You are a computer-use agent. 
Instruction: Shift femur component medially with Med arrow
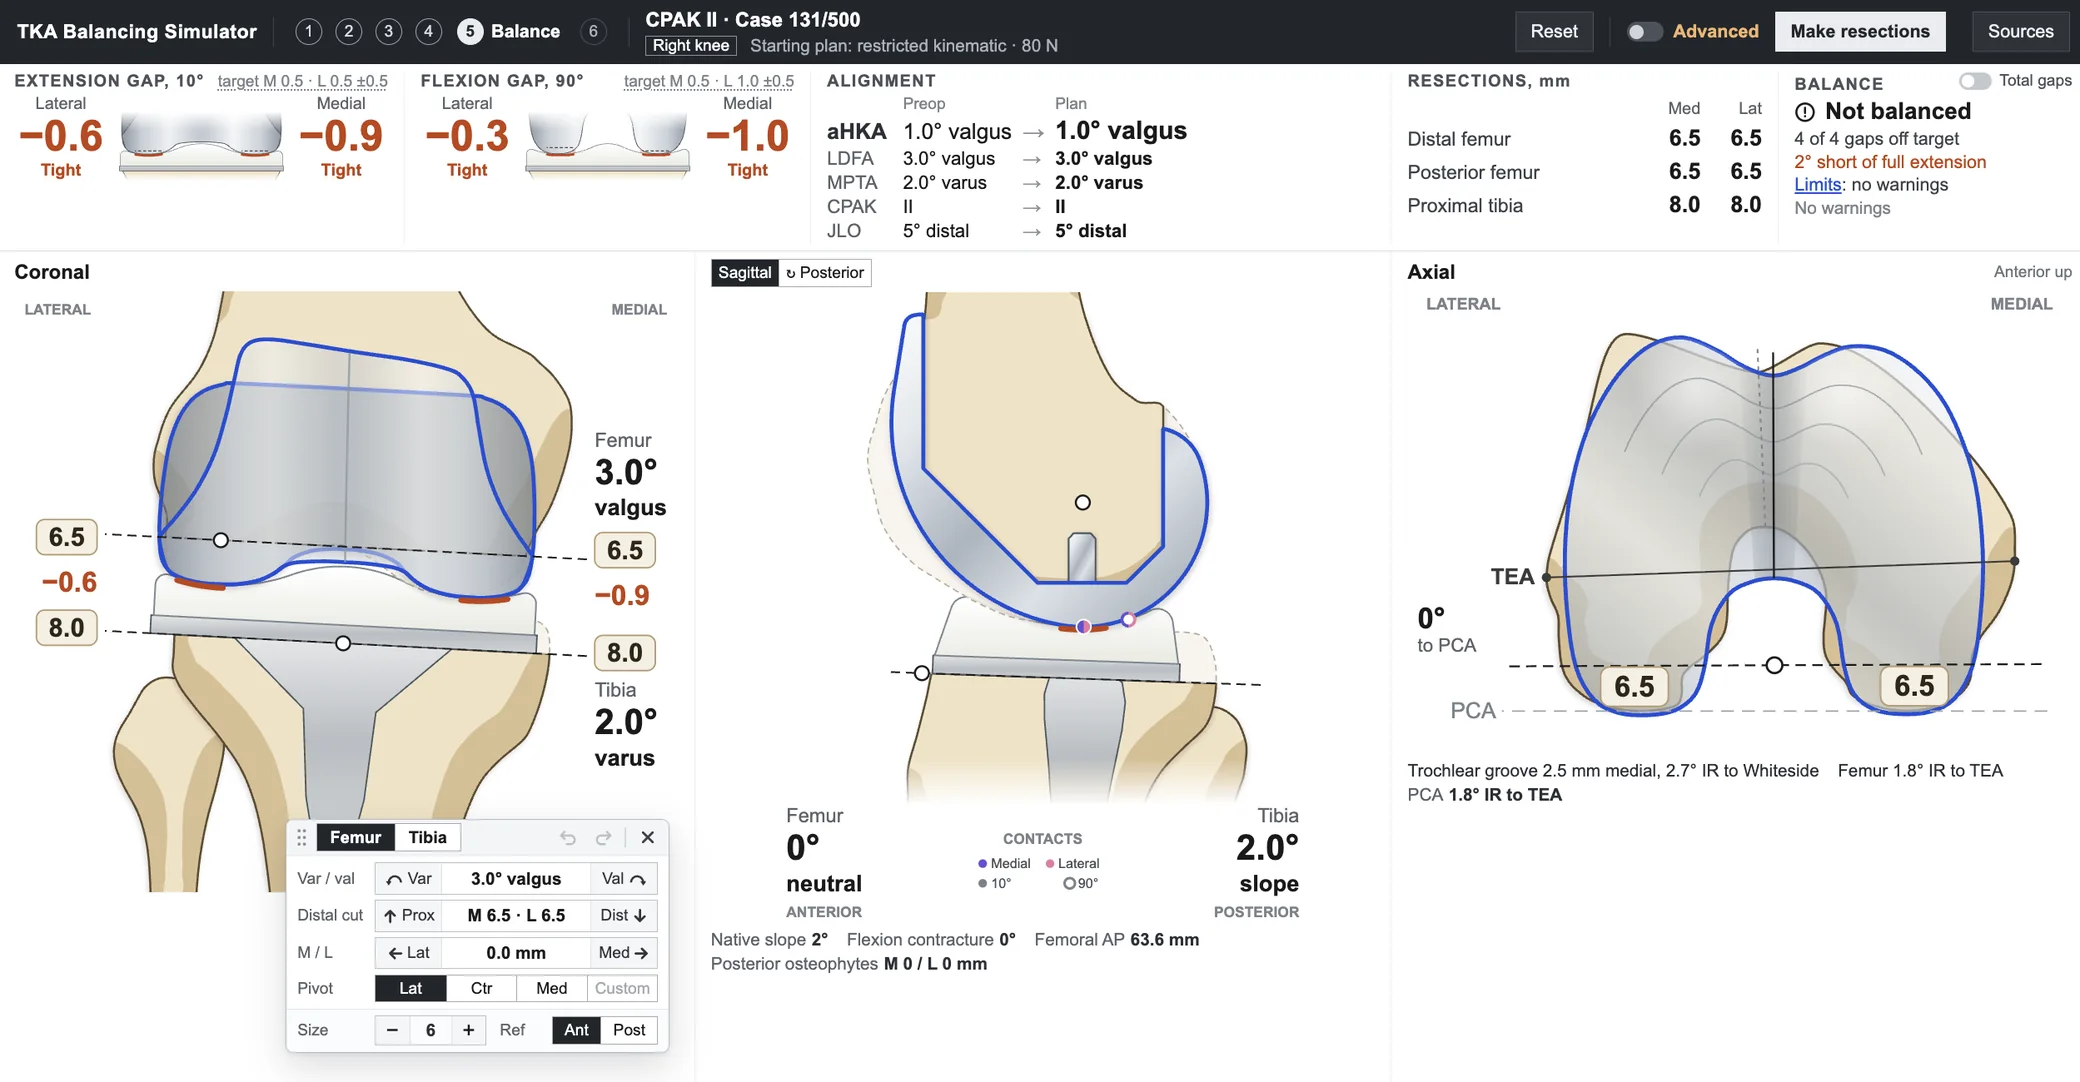click(x=623, y=953)
